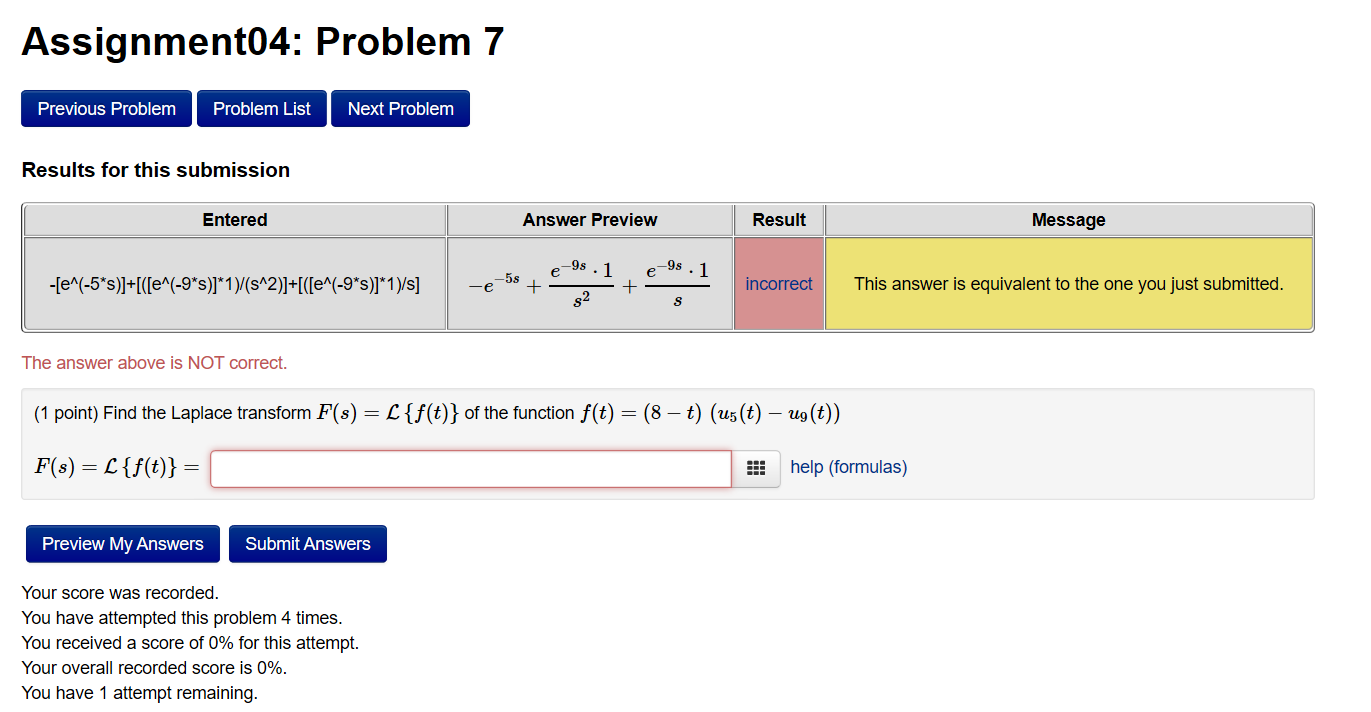The image size is (1371, 712).
Task: Click the entered expression in the results table
Action: (x=234, y=283)
